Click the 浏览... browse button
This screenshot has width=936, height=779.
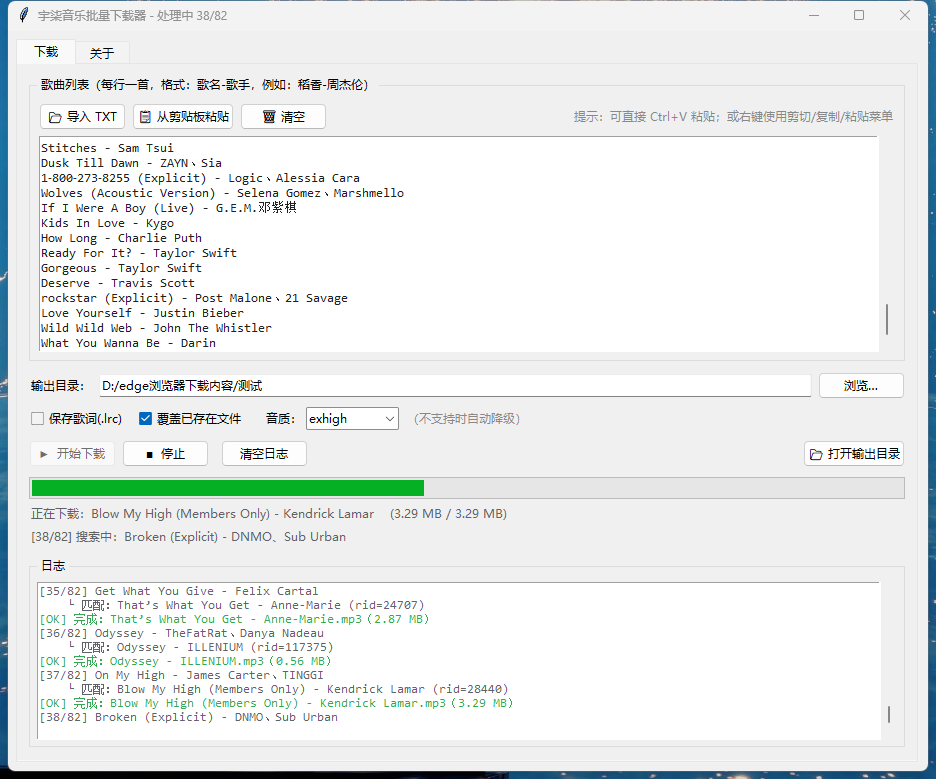pyautogui.click(x=861, y=386)
